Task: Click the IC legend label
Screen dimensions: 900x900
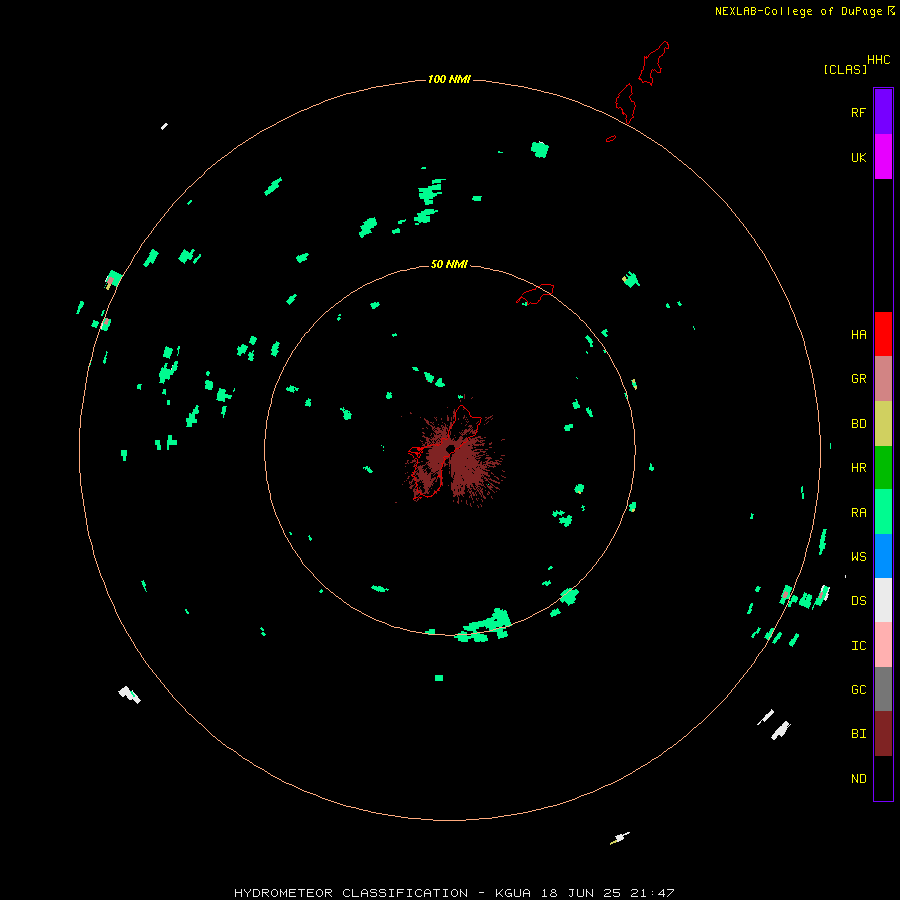Action: click(x=858, y=646)
